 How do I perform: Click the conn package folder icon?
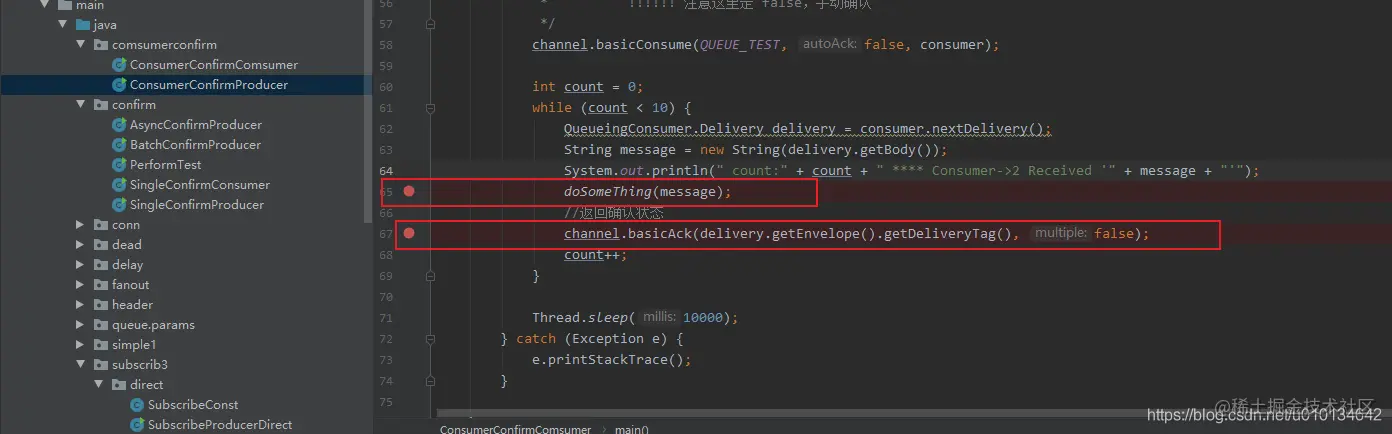pos(101,225)
